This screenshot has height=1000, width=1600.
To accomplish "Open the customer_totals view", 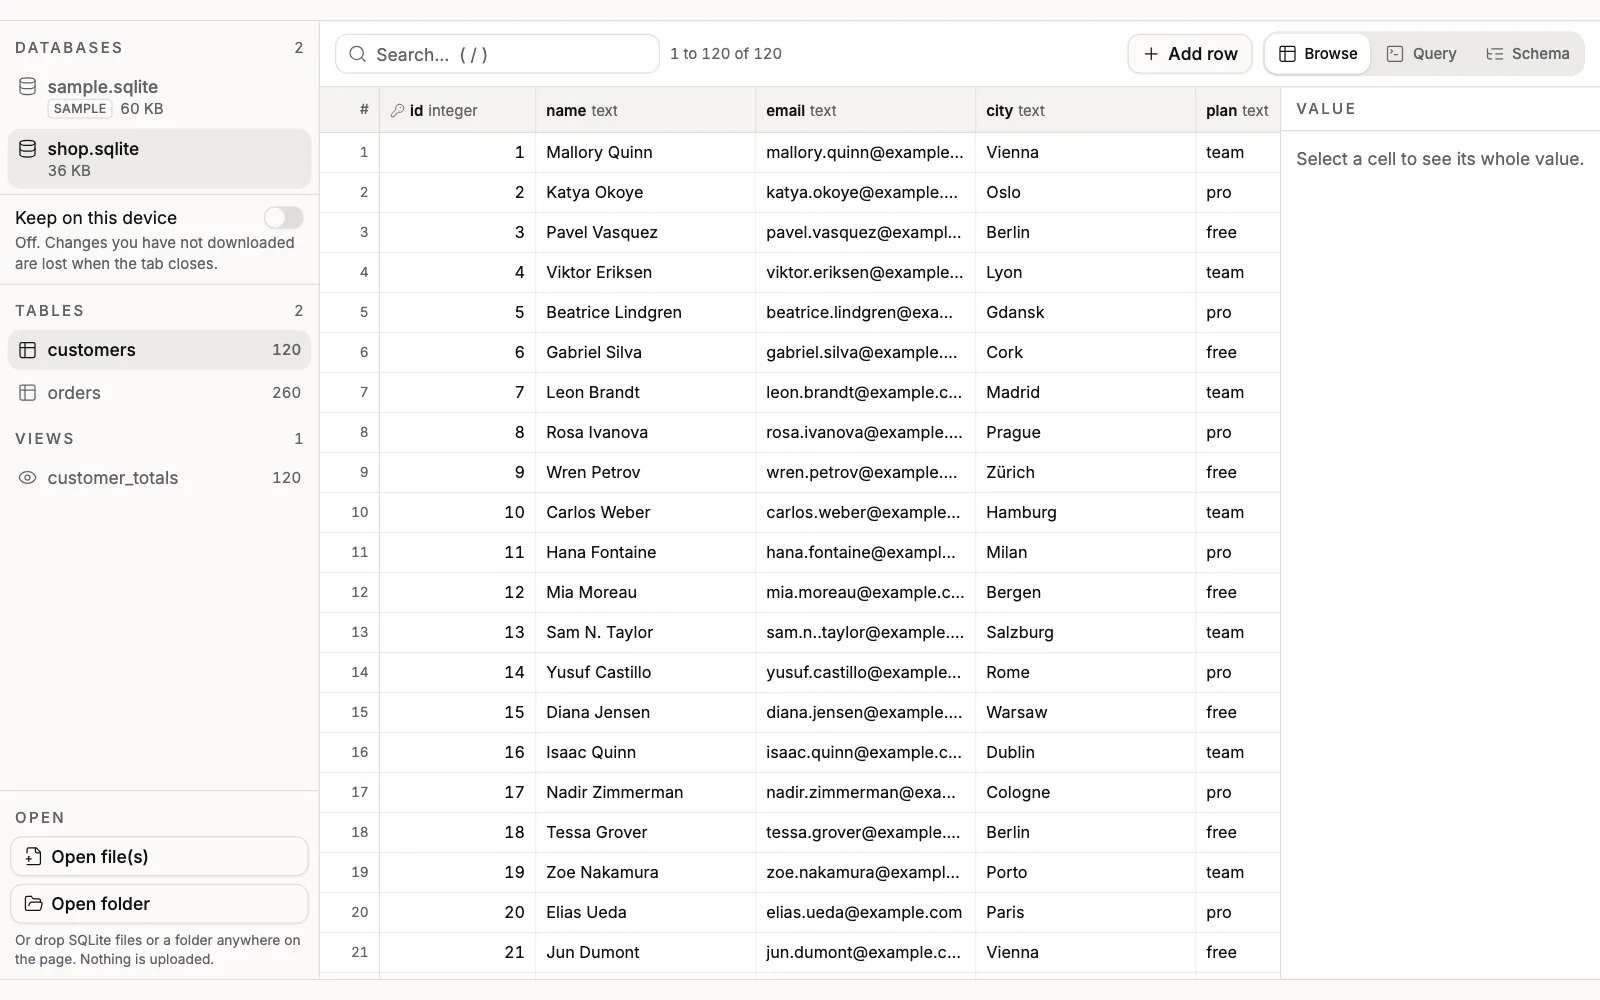I will click(x=159, y=478).
